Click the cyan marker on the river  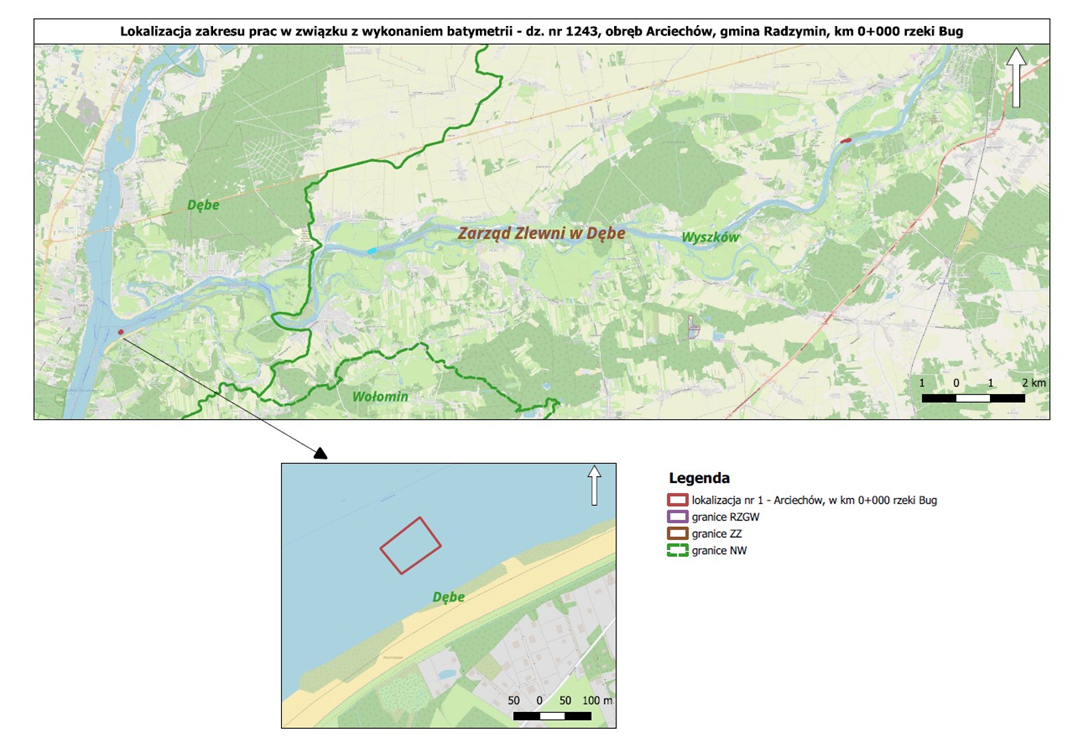pos(373,251)
